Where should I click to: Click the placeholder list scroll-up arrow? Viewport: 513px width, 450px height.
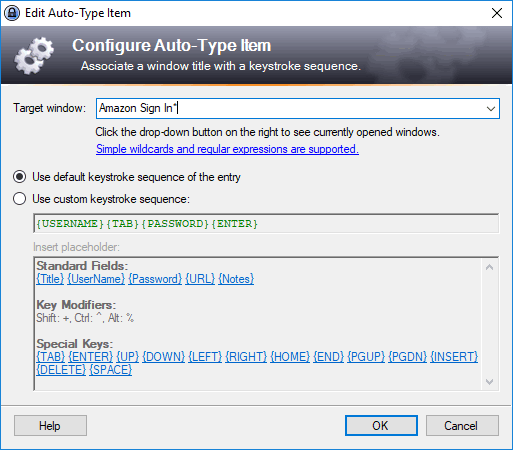click(489, 267)
